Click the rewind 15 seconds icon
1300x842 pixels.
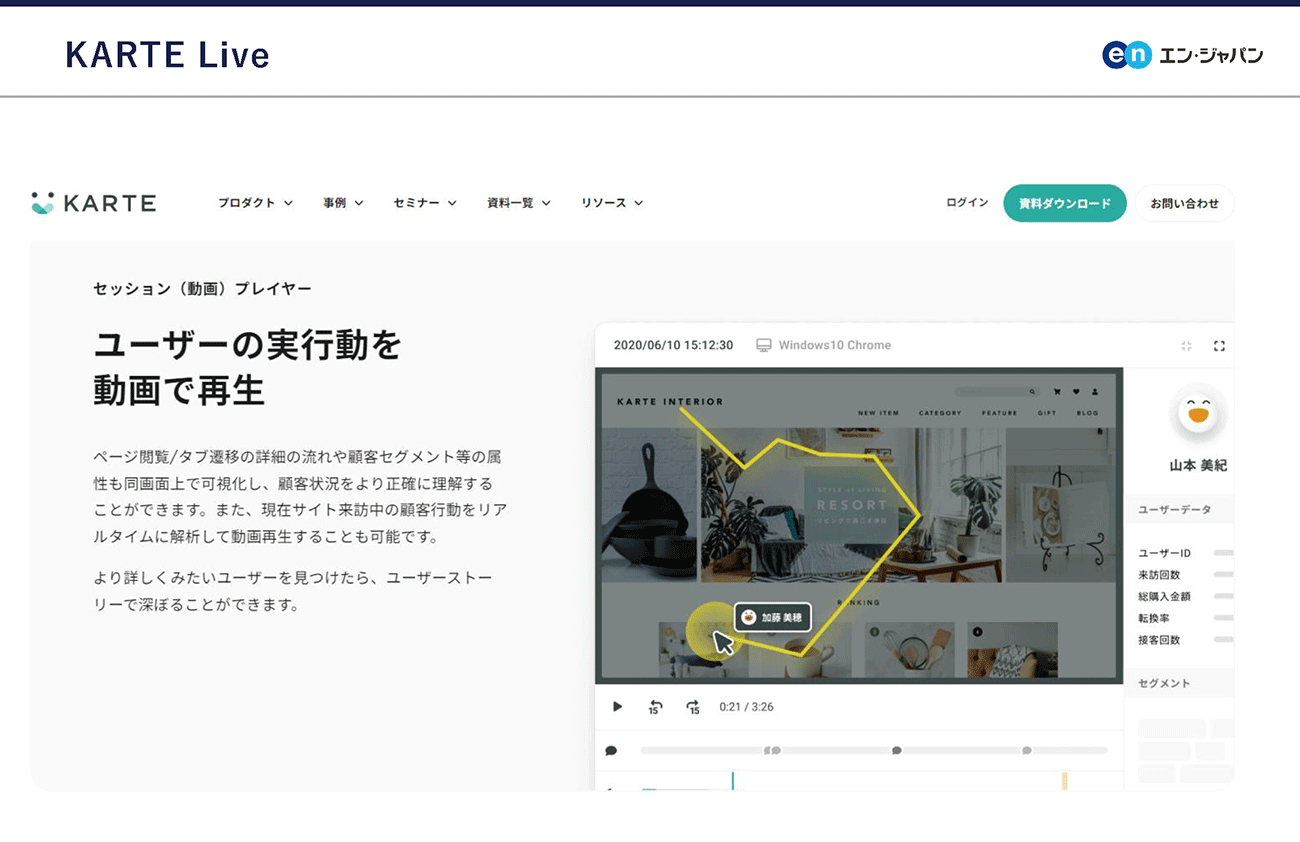pos(655,707)
